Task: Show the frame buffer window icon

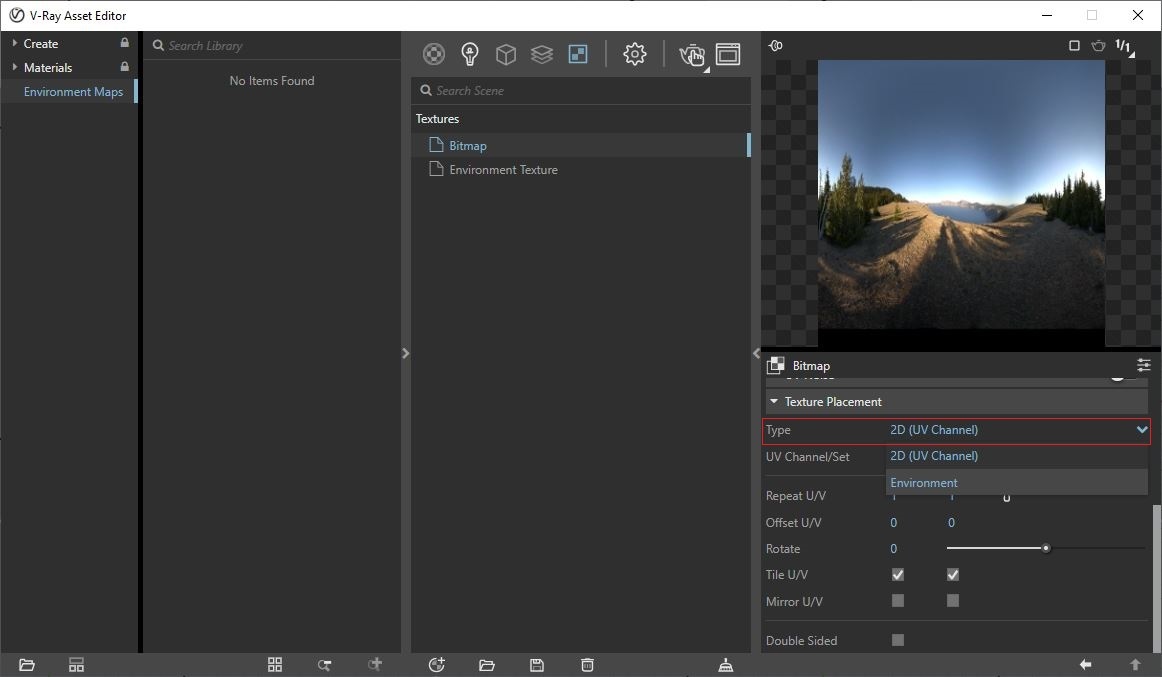Action: click(x=728, y=54)
